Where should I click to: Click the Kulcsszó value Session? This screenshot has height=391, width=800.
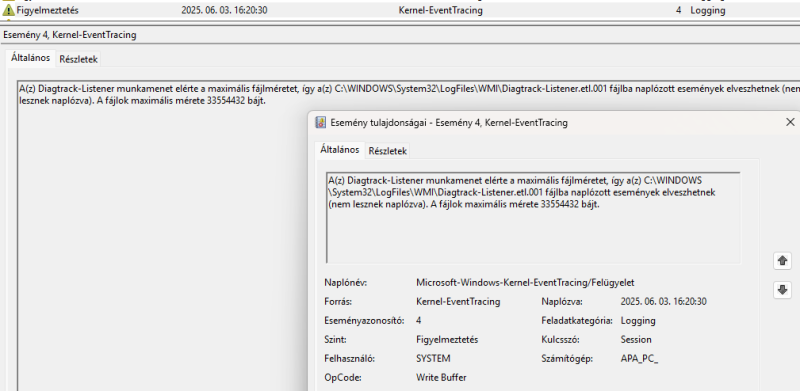636,340
